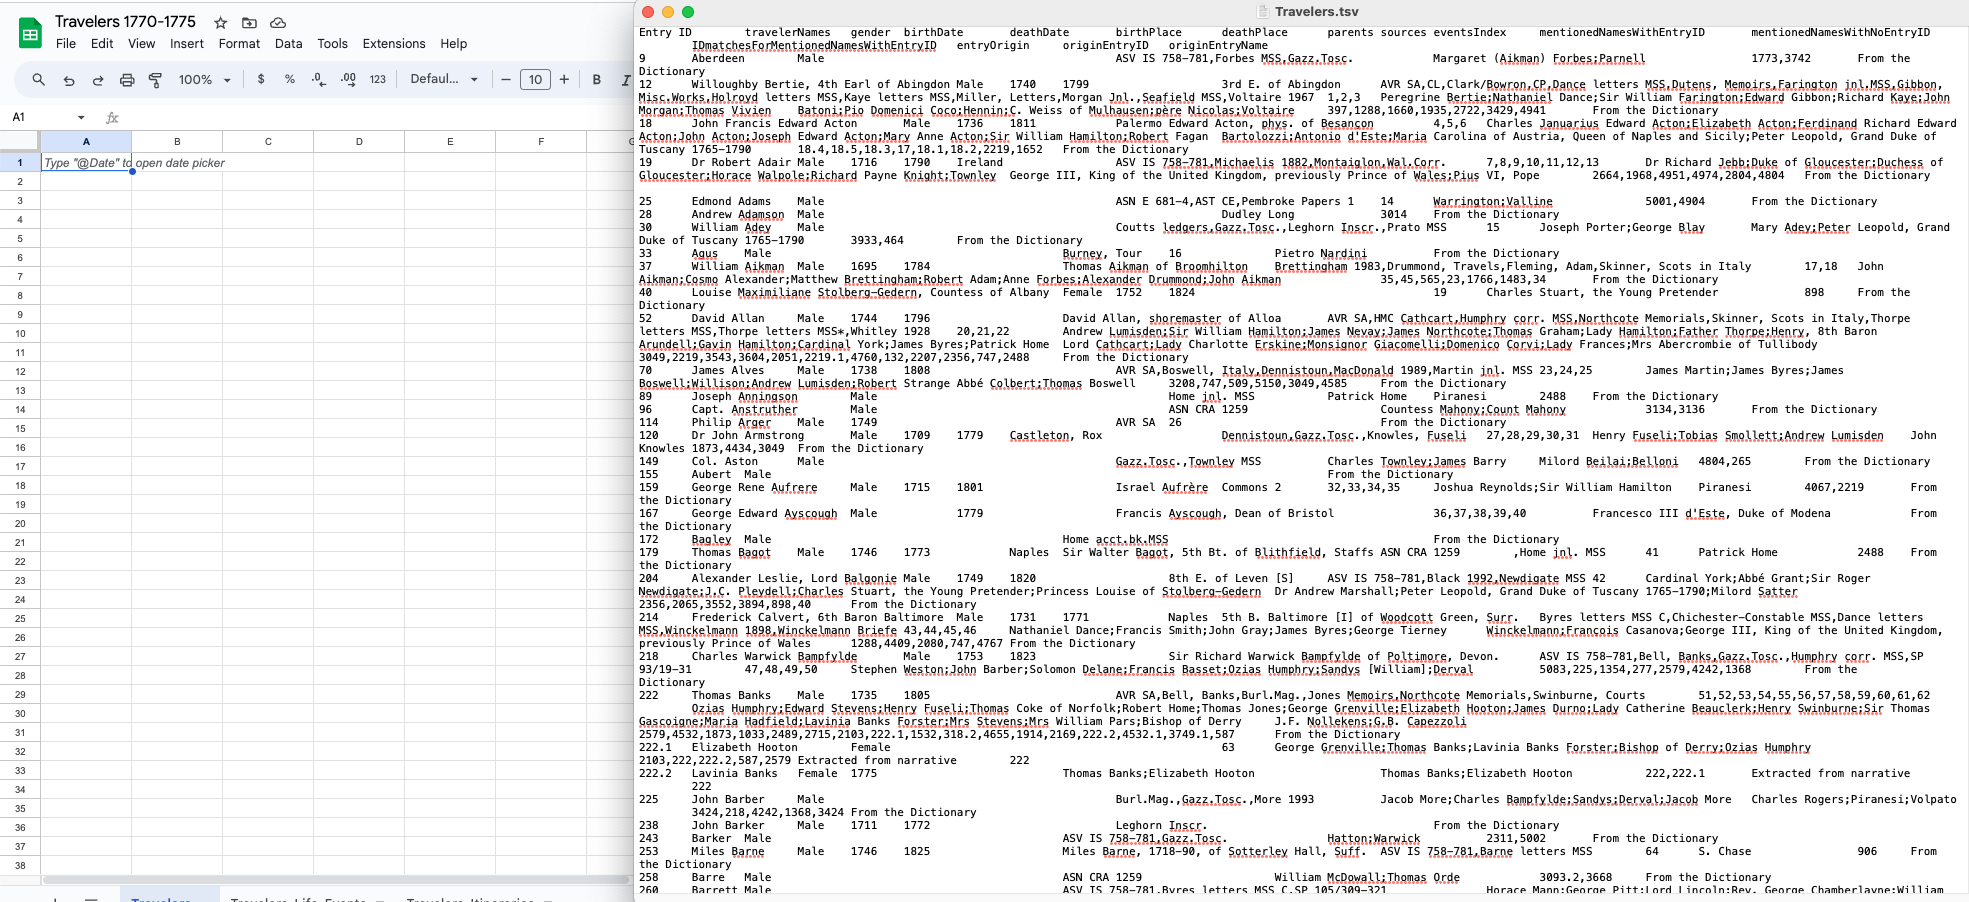
Task: Select column C header
Action: pos(268,141)
